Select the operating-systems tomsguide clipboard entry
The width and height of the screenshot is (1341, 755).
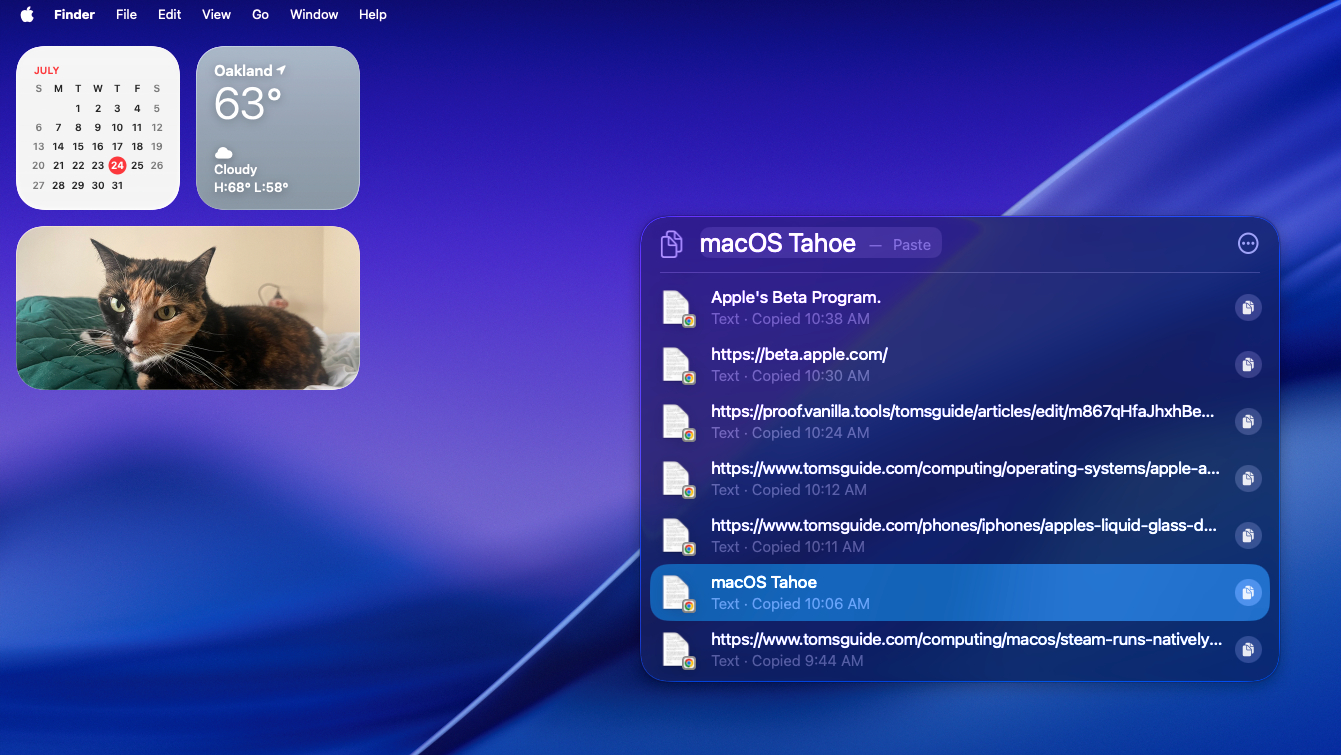pyautogui.click(x=900, y=479)
